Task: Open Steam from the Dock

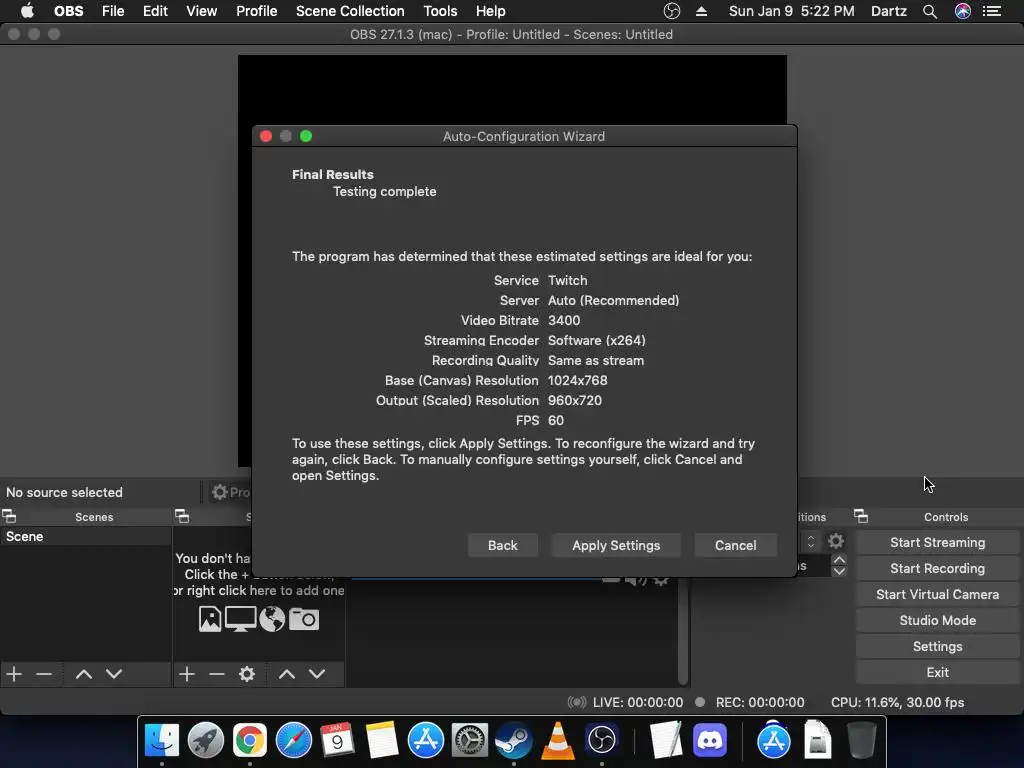Action: (x=513, y=740)
